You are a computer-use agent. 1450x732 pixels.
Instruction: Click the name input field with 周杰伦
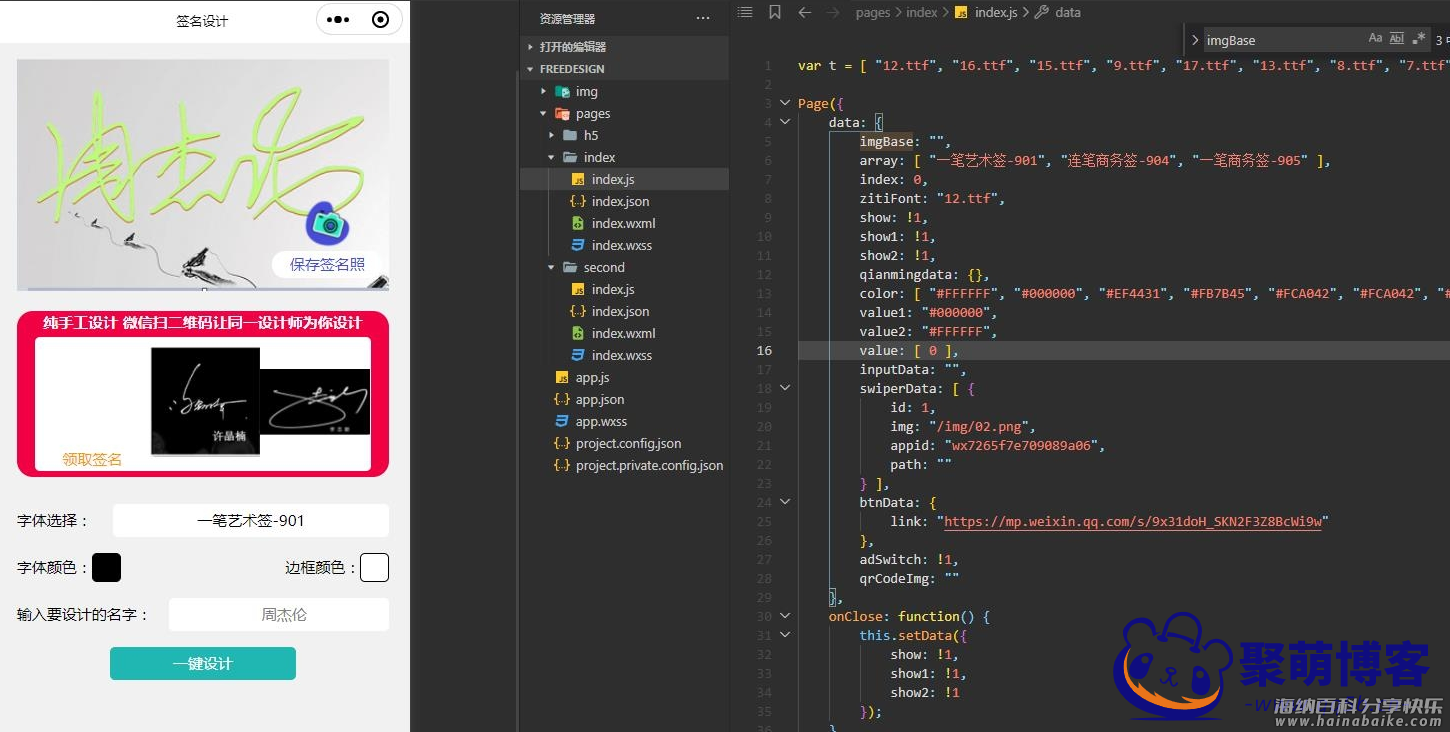[x=278, y=614]
